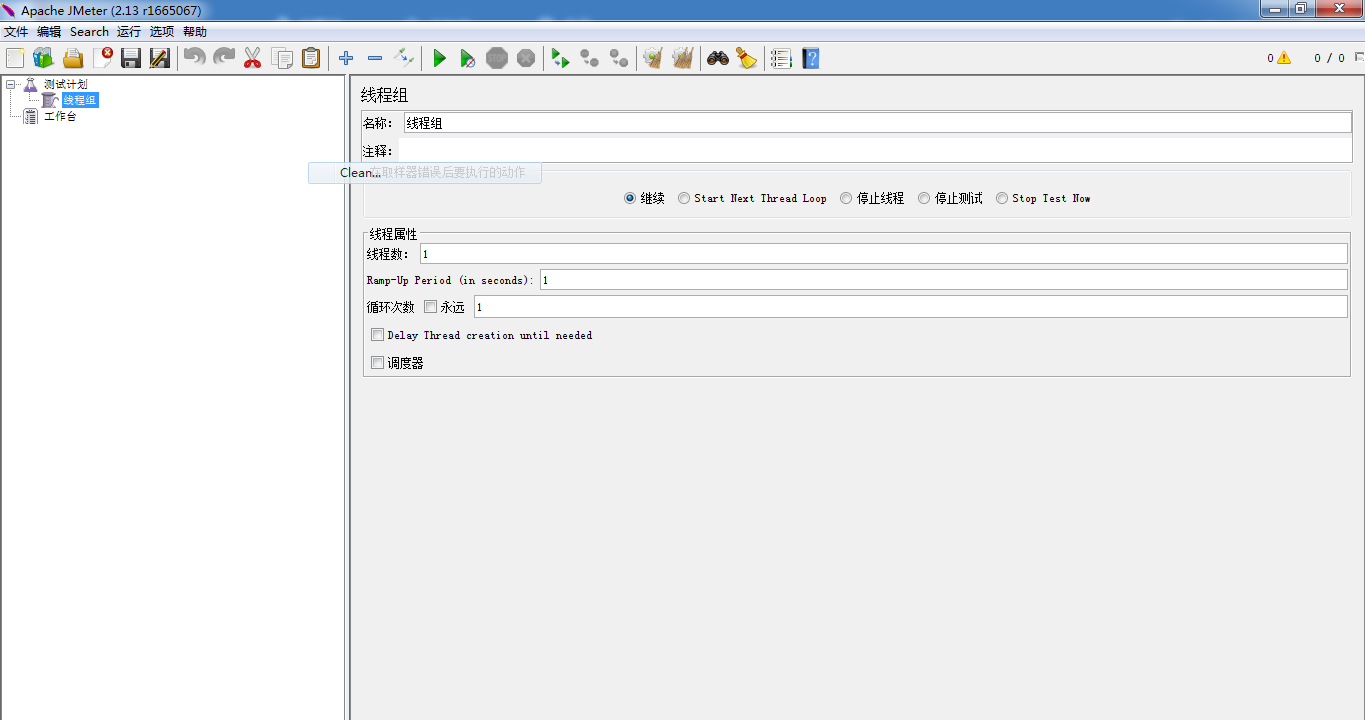Image resolution: width=1365 pixels, height=720 pixels.
Task: Create a new test plan via toolbar
Action: 15,58
